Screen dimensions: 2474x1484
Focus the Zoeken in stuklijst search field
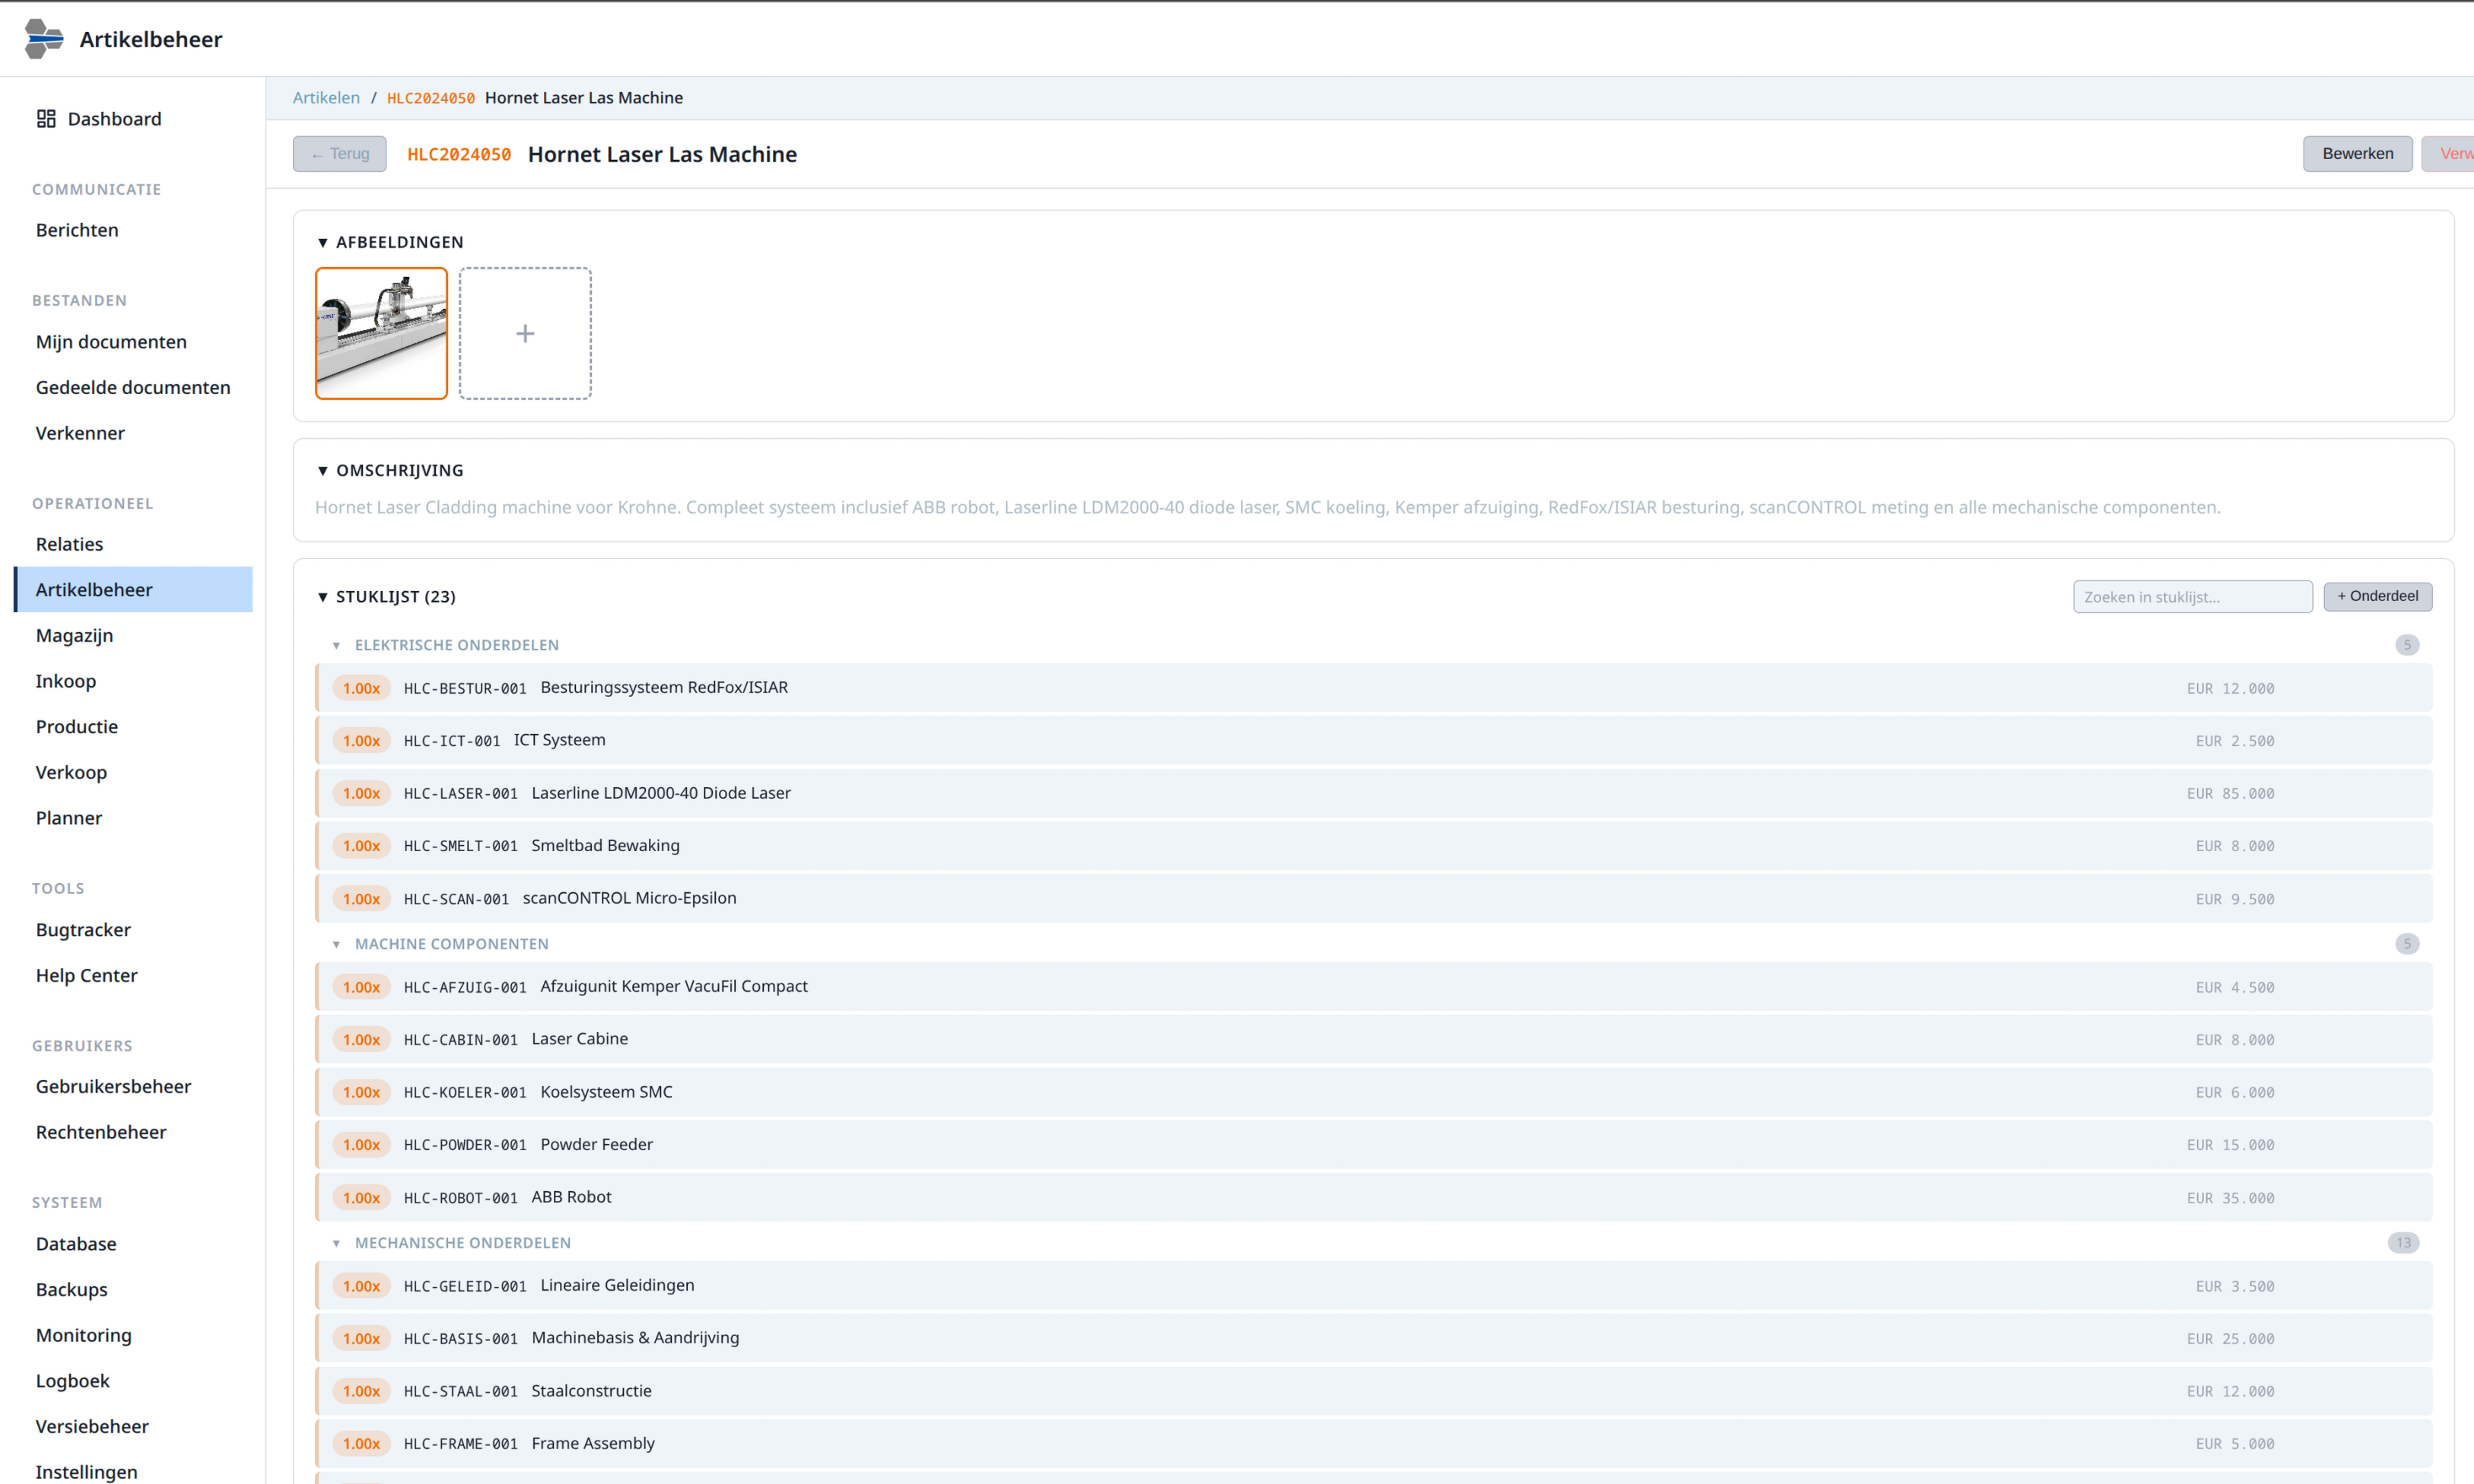(x=2192, y=597)
